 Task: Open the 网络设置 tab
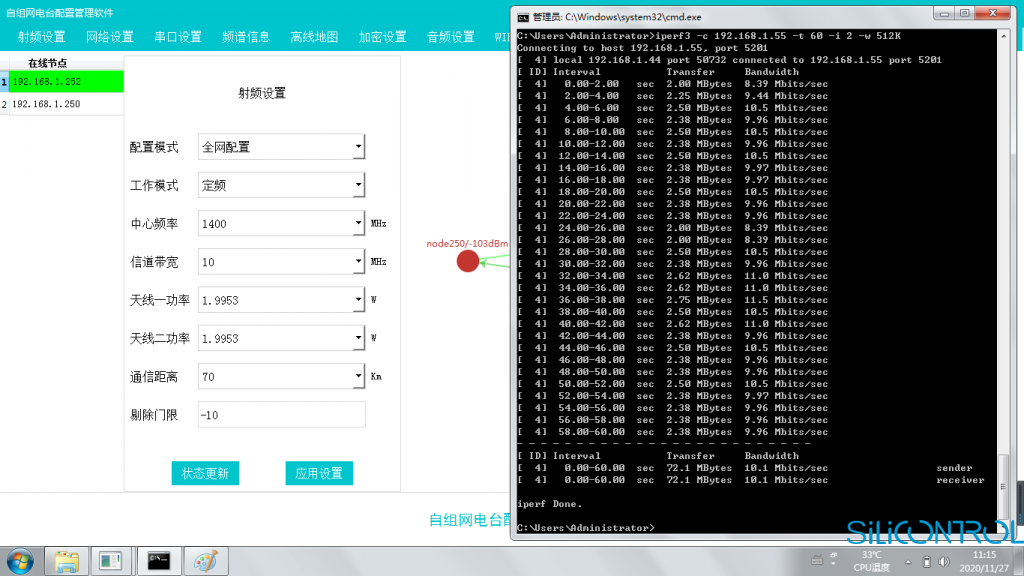109,37
